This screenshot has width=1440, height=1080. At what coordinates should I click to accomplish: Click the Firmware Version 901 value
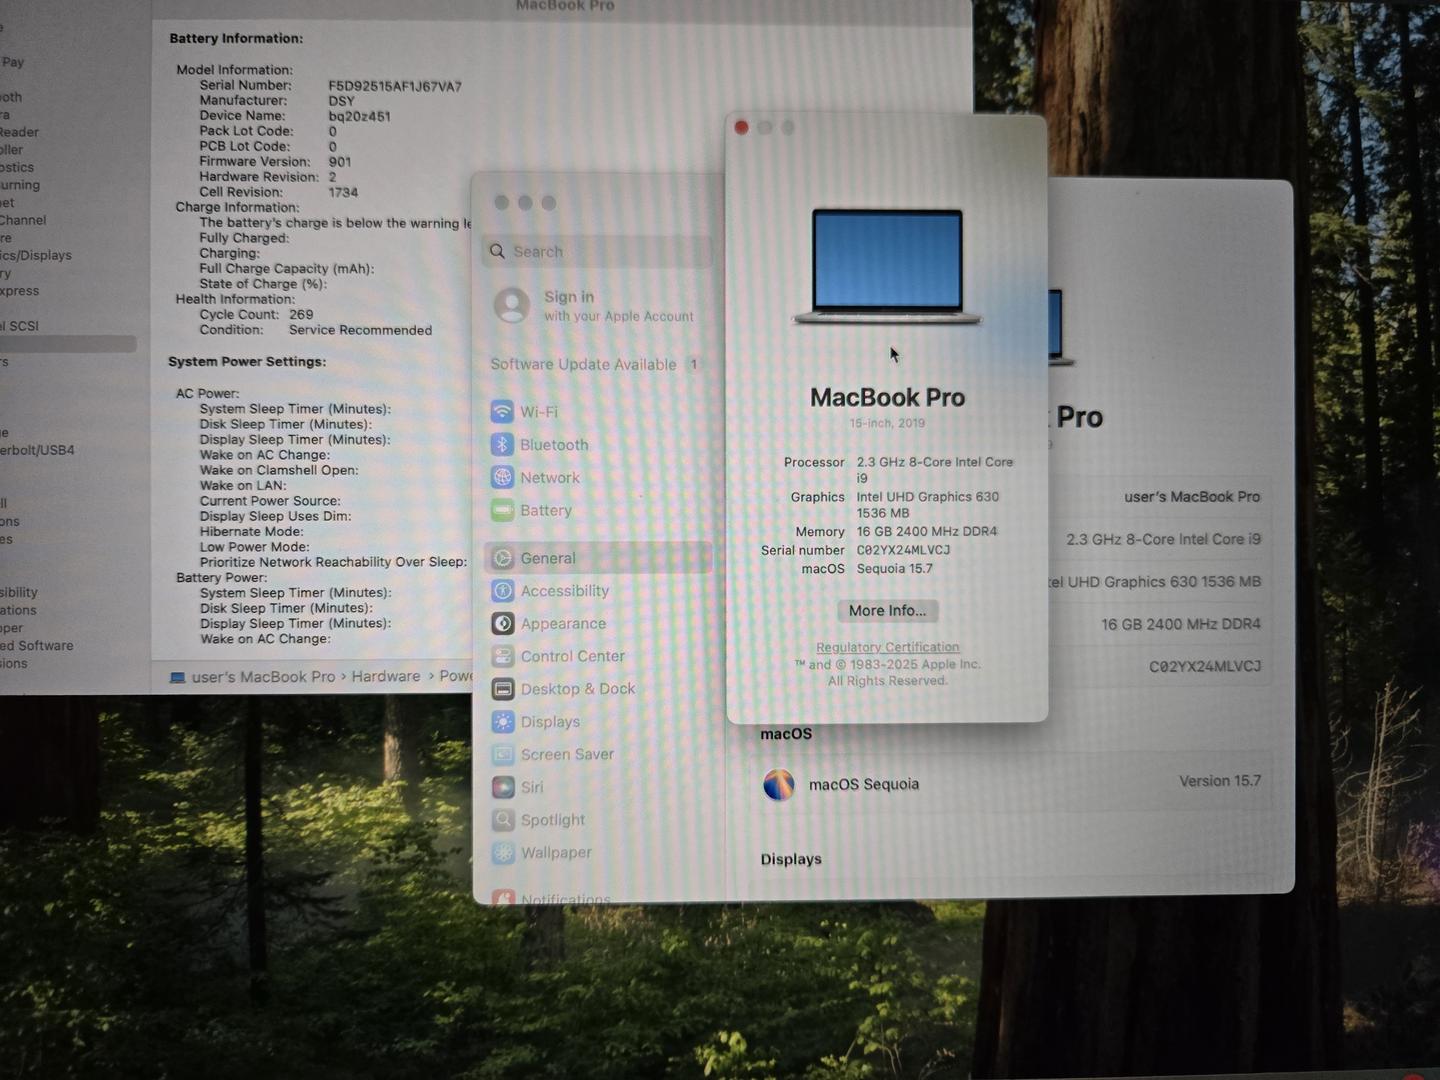point(339,161)
